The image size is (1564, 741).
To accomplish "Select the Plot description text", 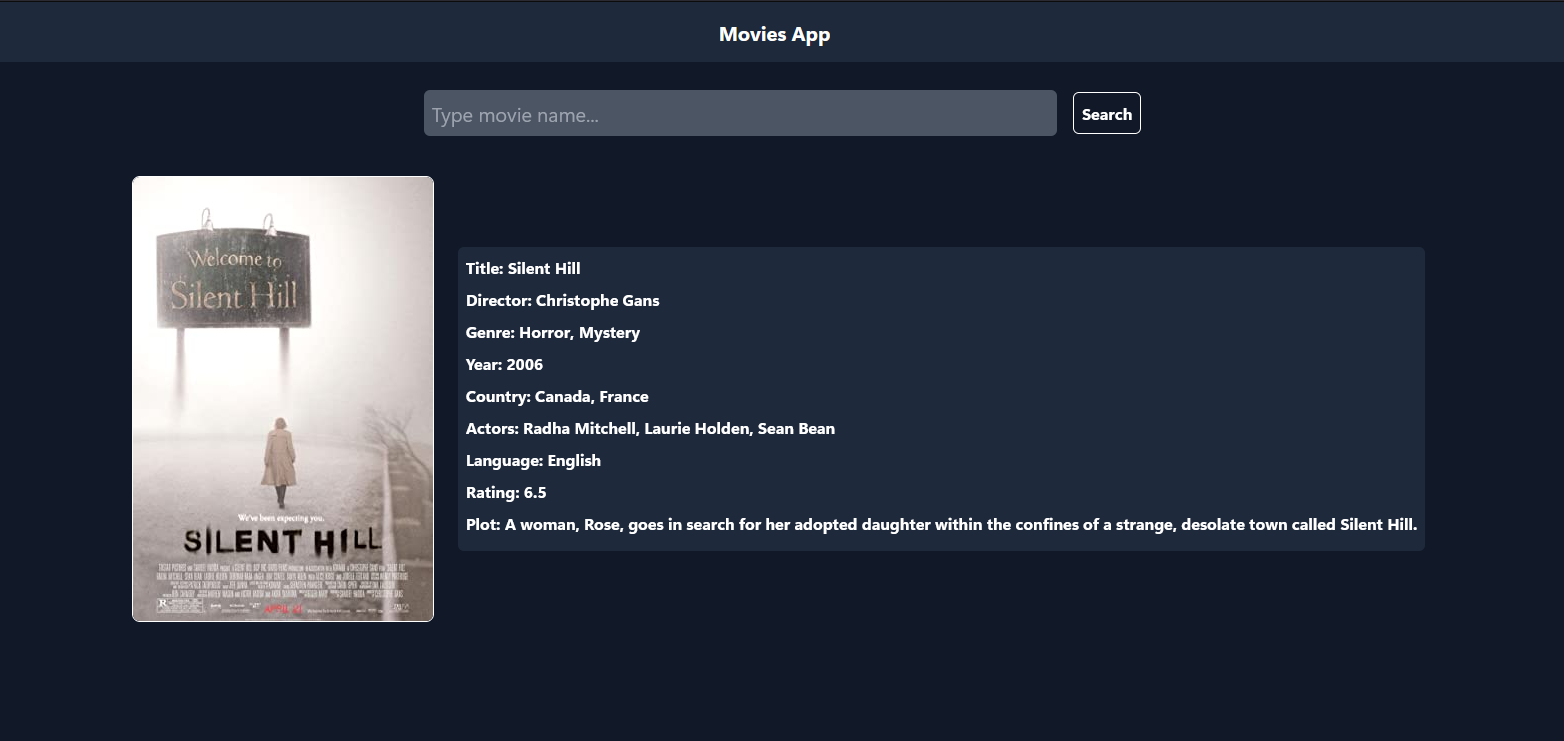I will [x=942, y=524].
